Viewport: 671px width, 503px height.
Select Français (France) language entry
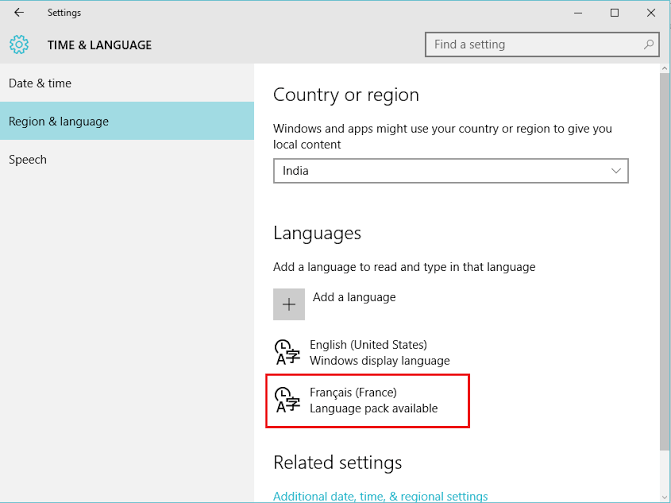pos(367,400)
